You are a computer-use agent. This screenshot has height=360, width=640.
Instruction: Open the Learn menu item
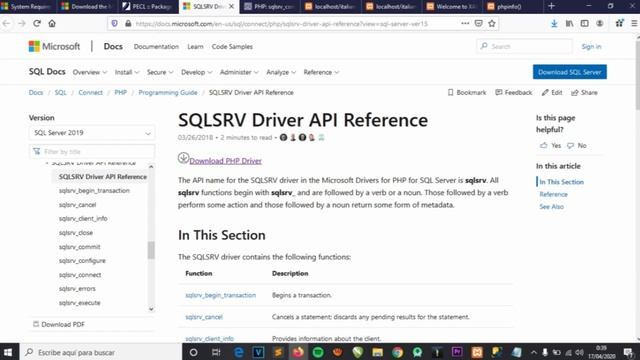[195, 47]
